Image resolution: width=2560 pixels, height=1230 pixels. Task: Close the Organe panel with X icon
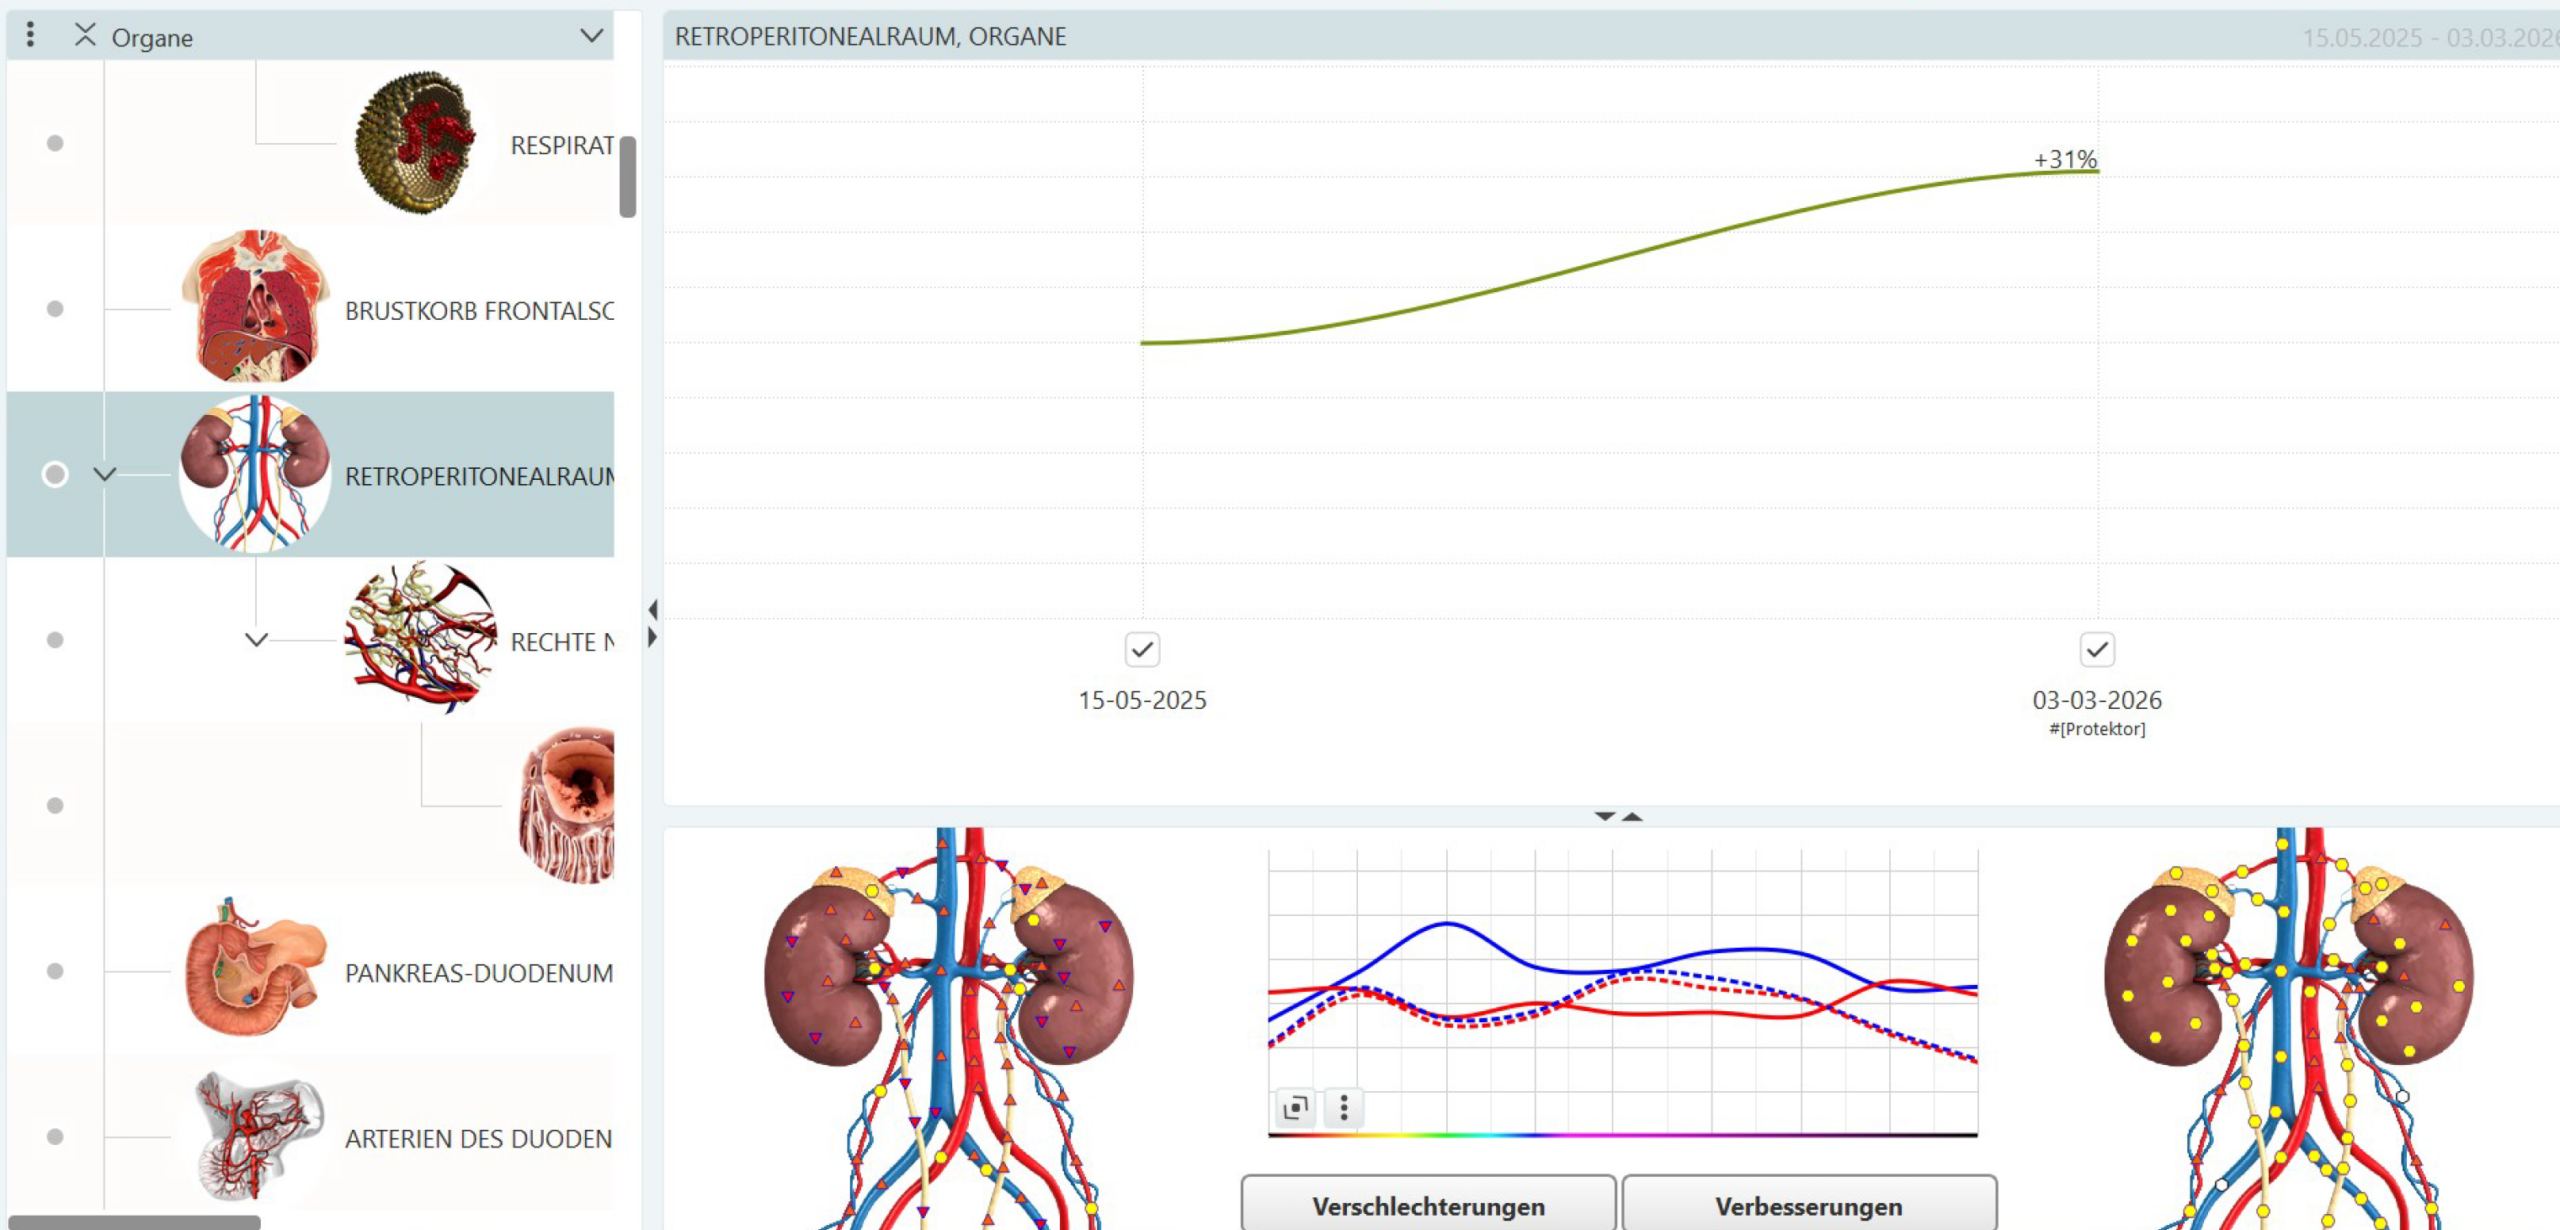[85, 36]
